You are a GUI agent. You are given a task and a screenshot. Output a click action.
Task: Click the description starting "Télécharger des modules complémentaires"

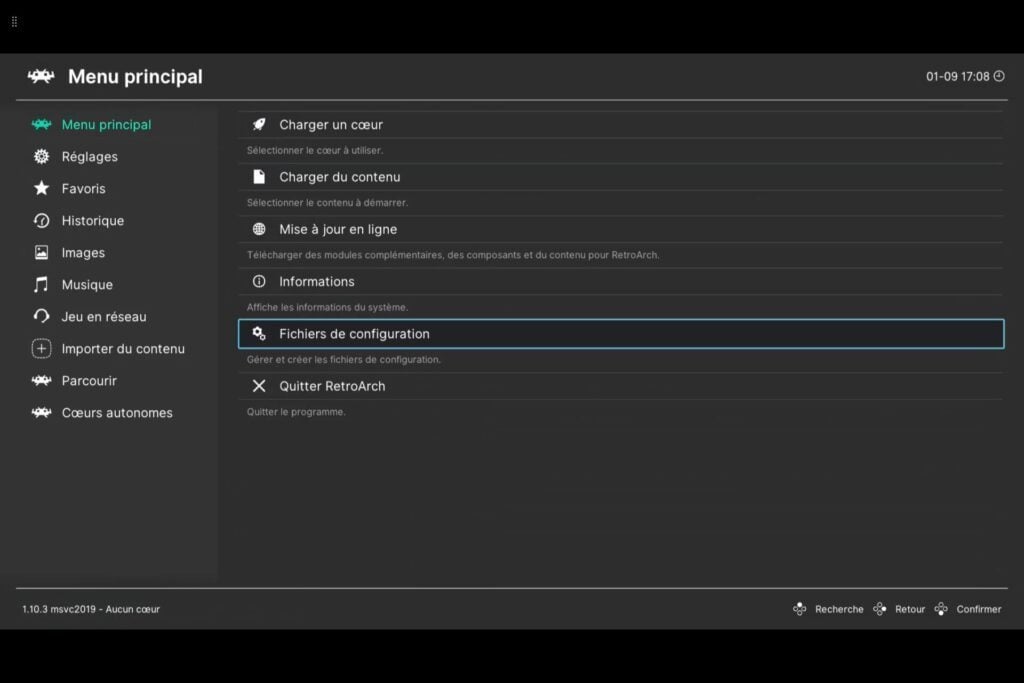[x=453, y=255]
